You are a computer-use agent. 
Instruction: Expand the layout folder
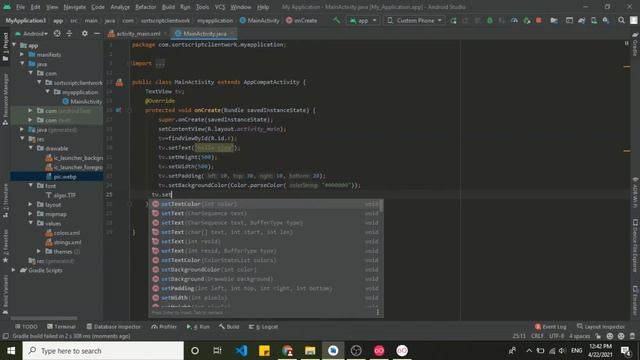coord(31,204)
